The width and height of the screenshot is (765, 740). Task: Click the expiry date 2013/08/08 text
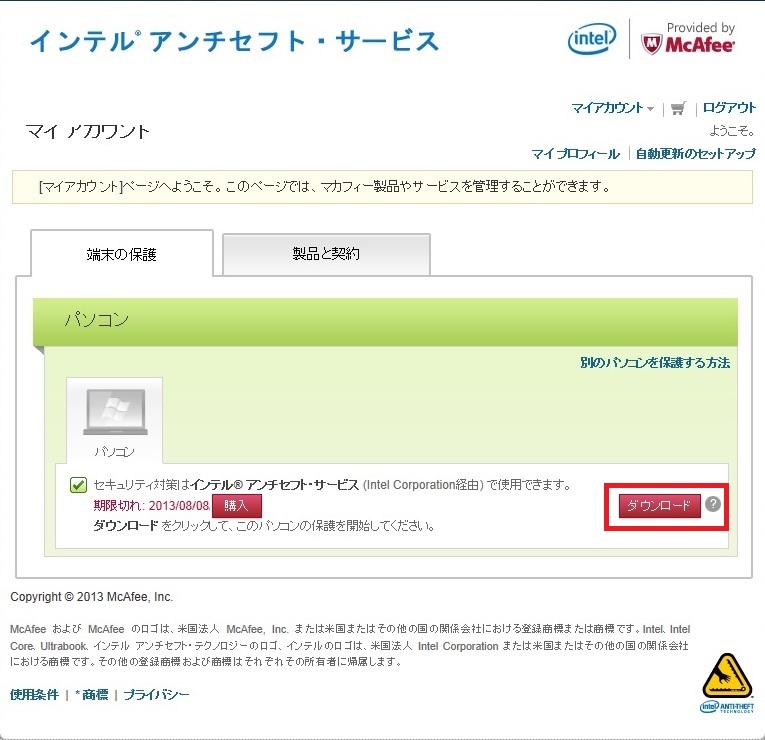pyautogui.click(x=179, y=505)
